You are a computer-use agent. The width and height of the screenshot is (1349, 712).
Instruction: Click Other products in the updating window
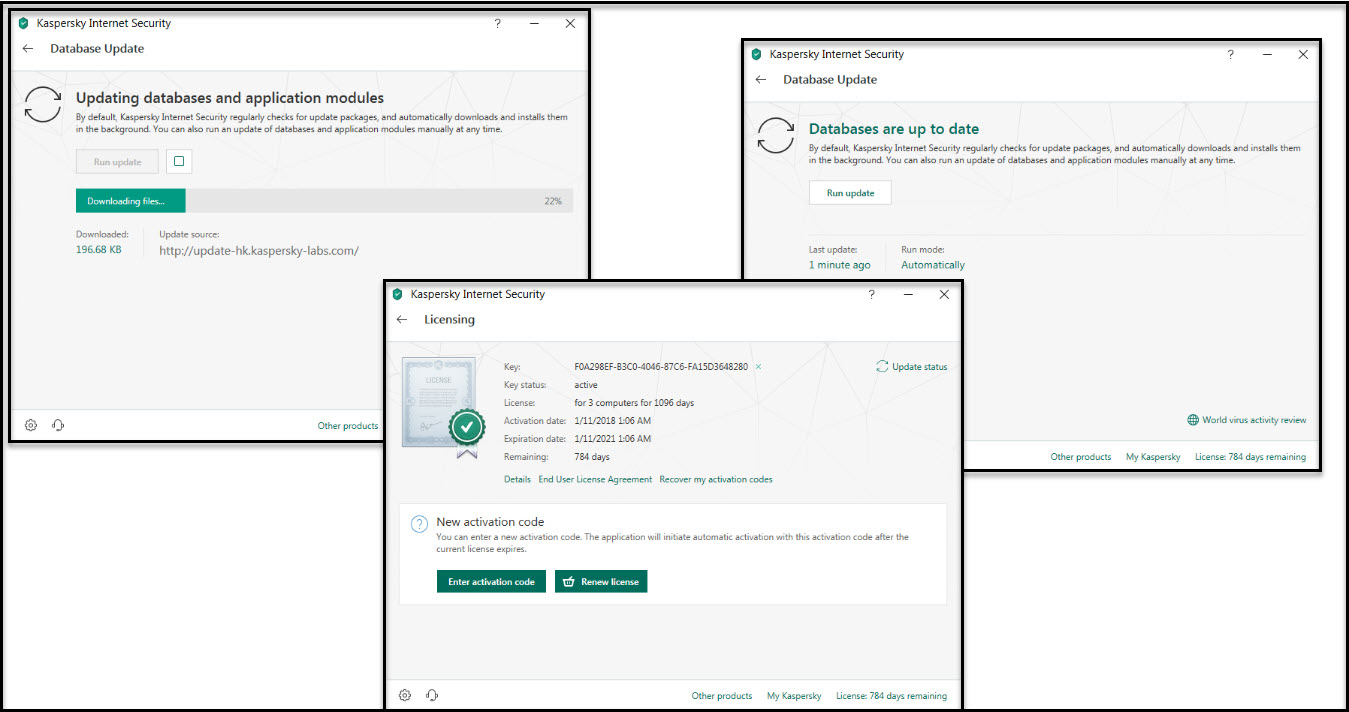pyautogui.click(x=348, y=426)
